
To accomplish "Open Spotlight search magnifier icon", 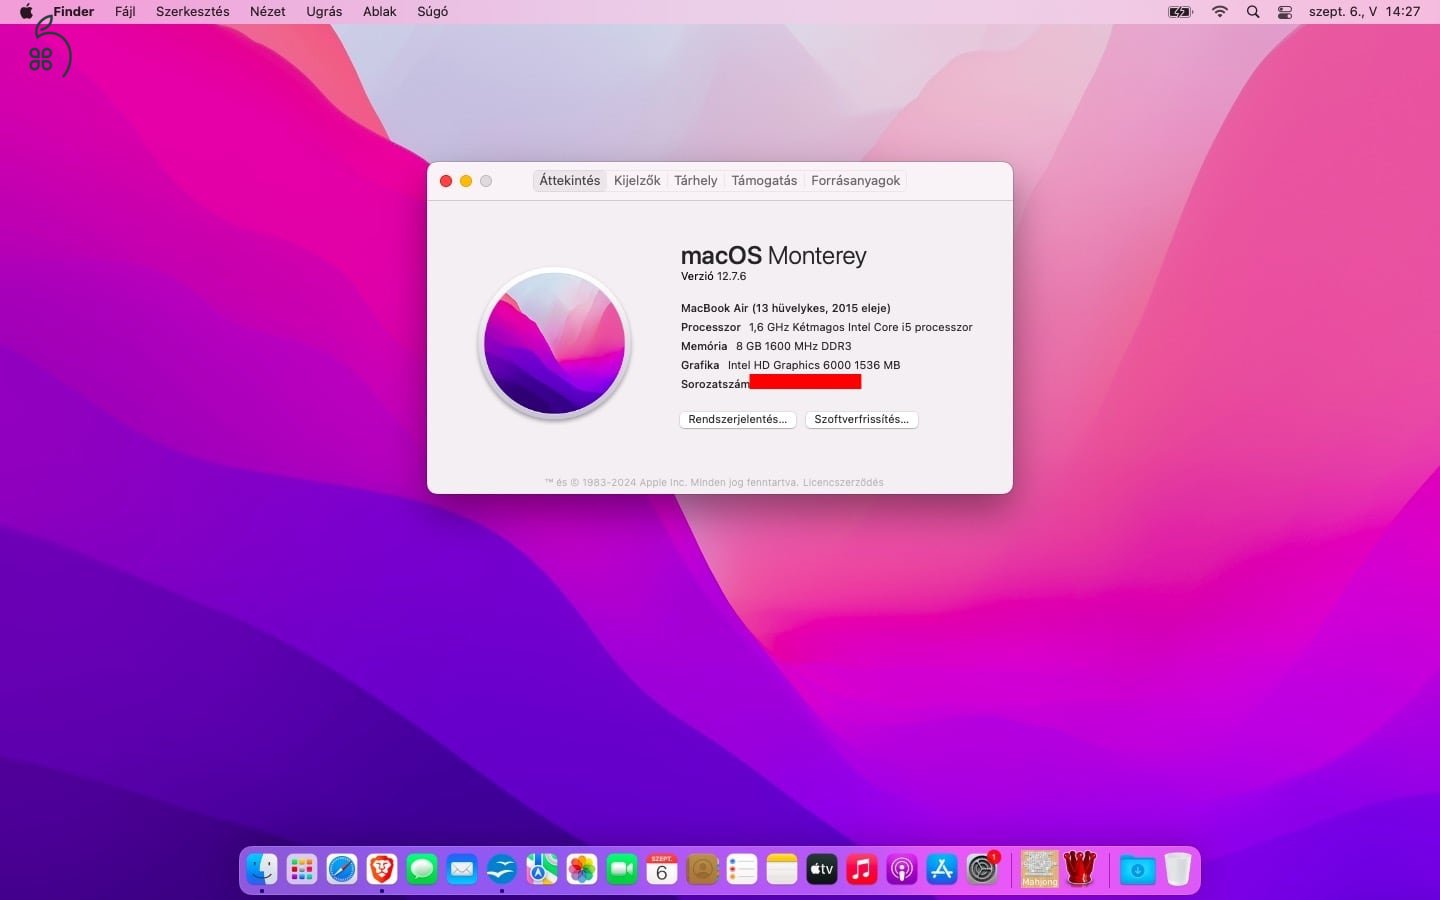I will (x=1253, y=12).
